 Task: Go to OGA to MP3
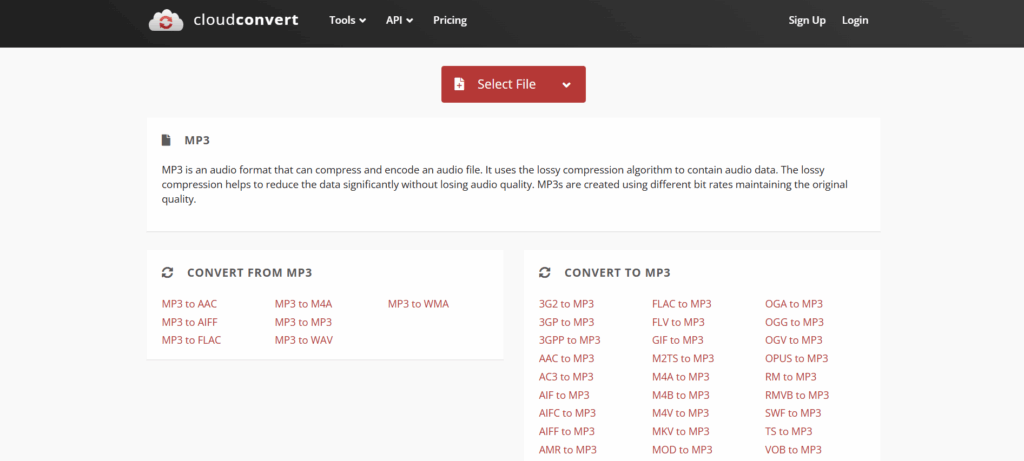coord(794,304)
